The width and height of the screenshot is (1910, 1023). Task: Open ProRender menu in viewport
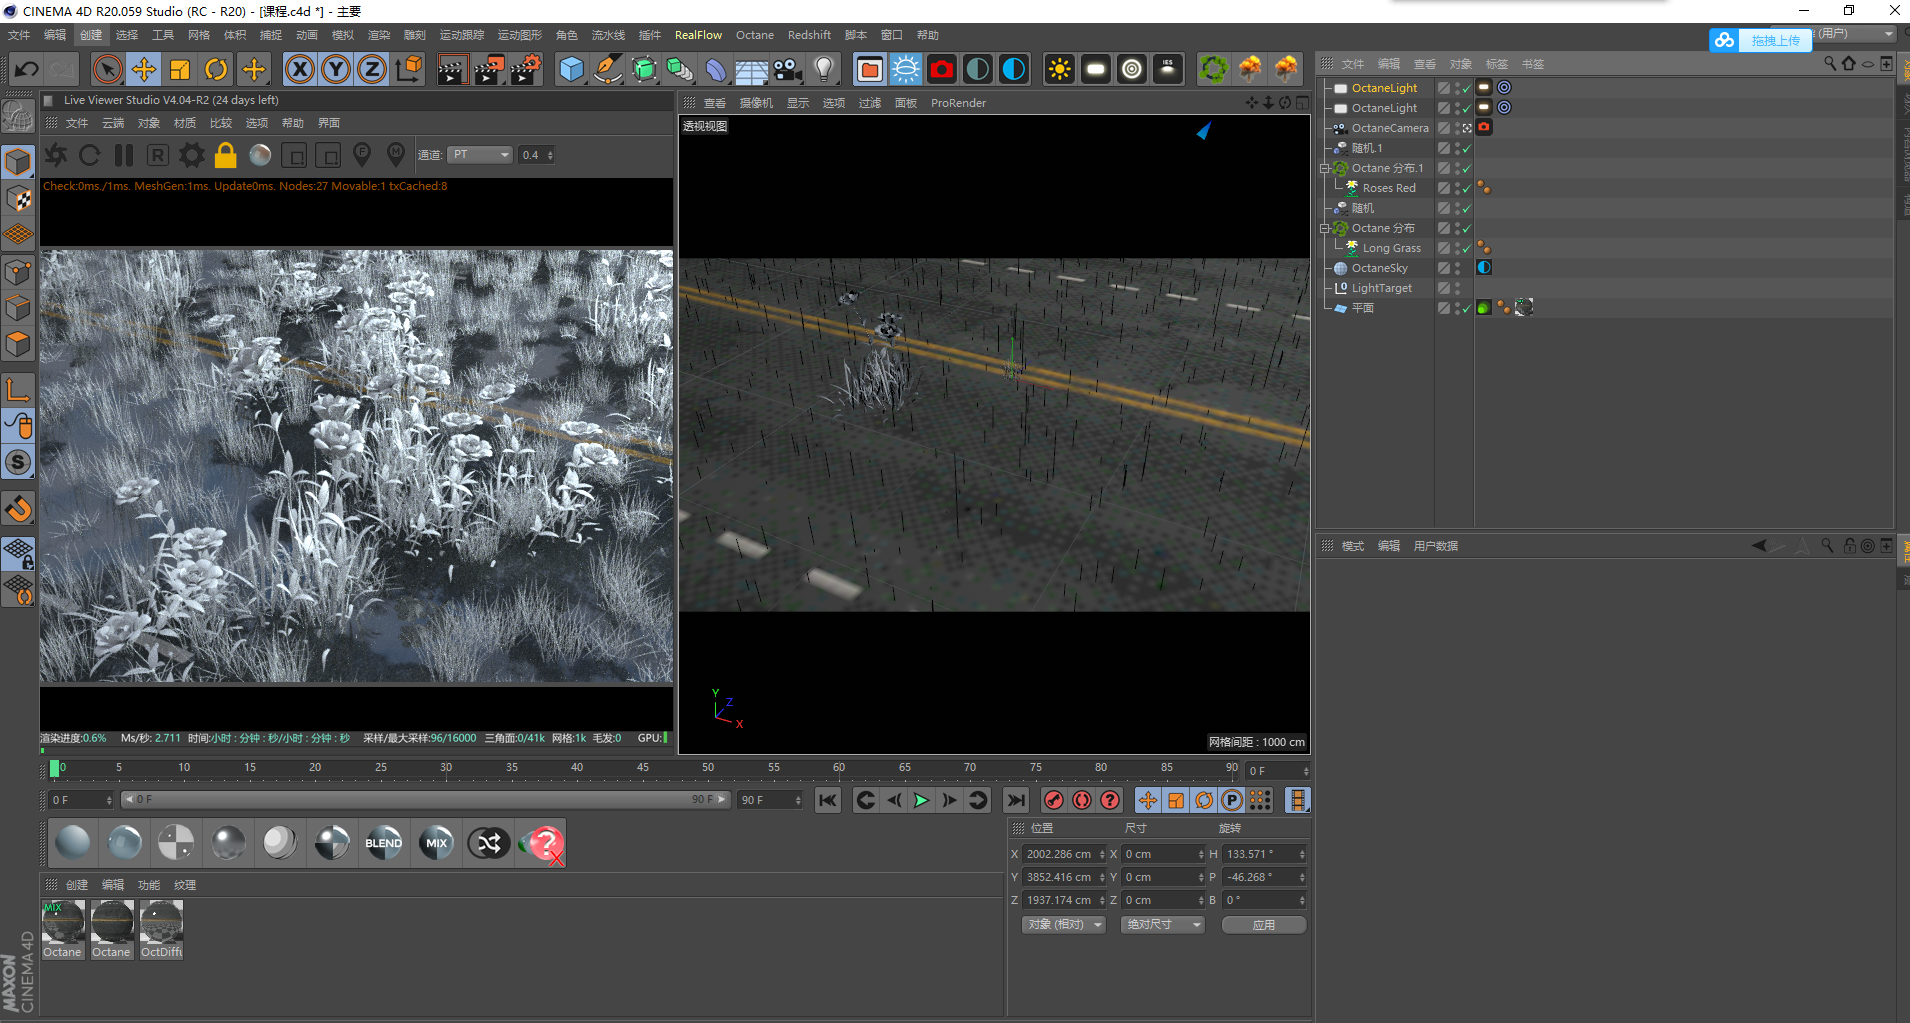click(958, 103)
